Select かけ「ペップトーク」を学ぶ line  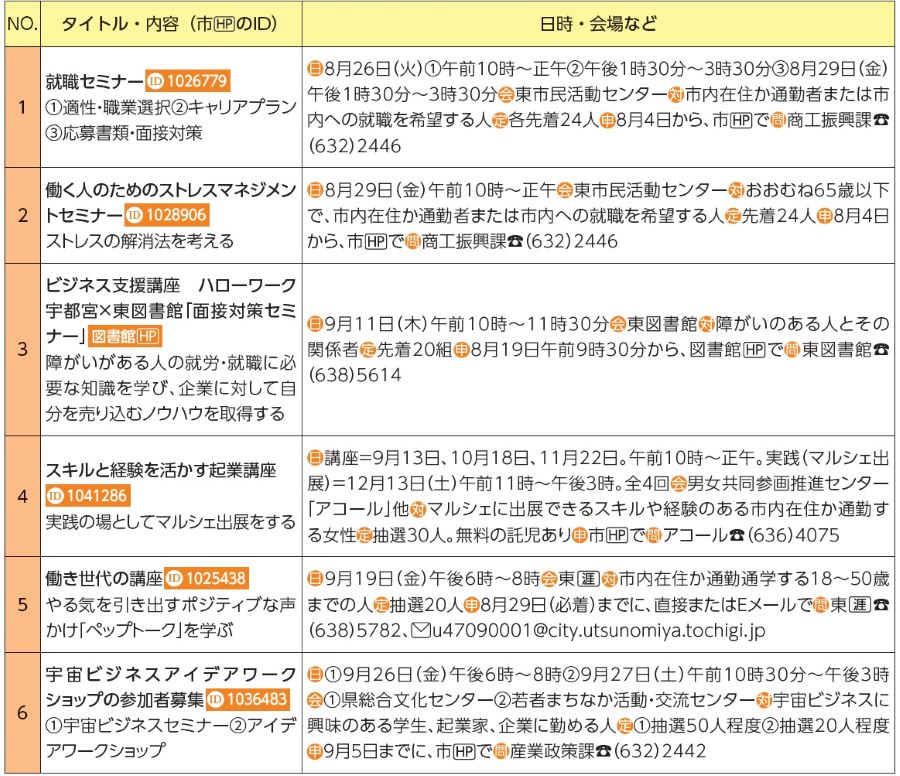(139, 630)
